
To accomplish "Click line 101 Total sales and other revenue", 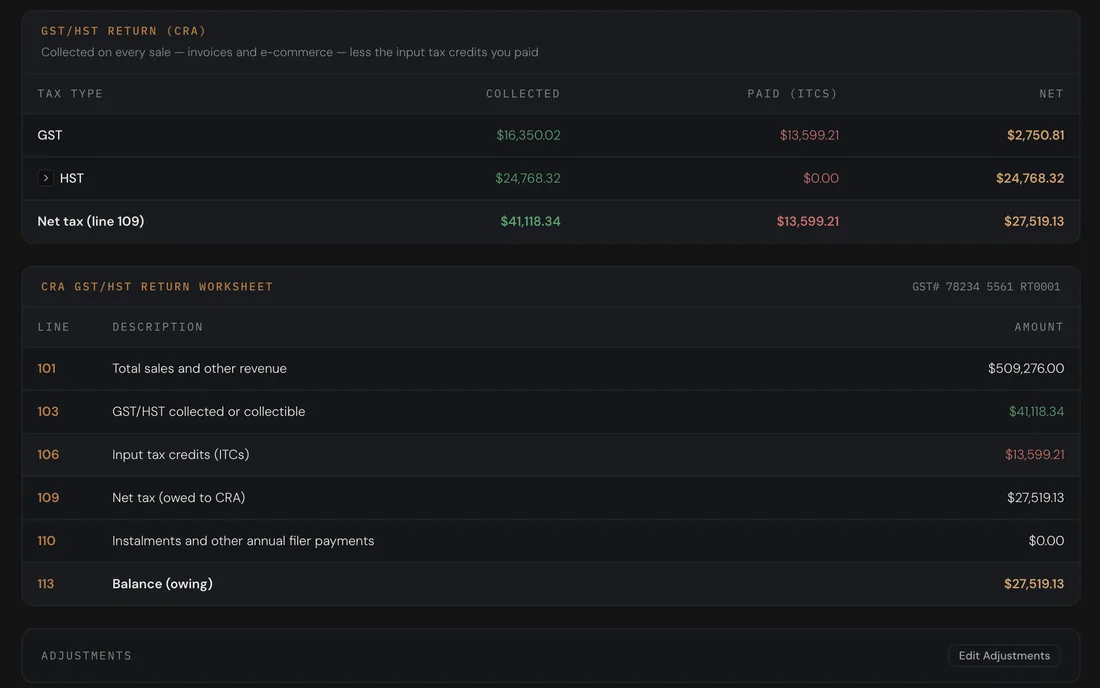I will tap(551, 368).
